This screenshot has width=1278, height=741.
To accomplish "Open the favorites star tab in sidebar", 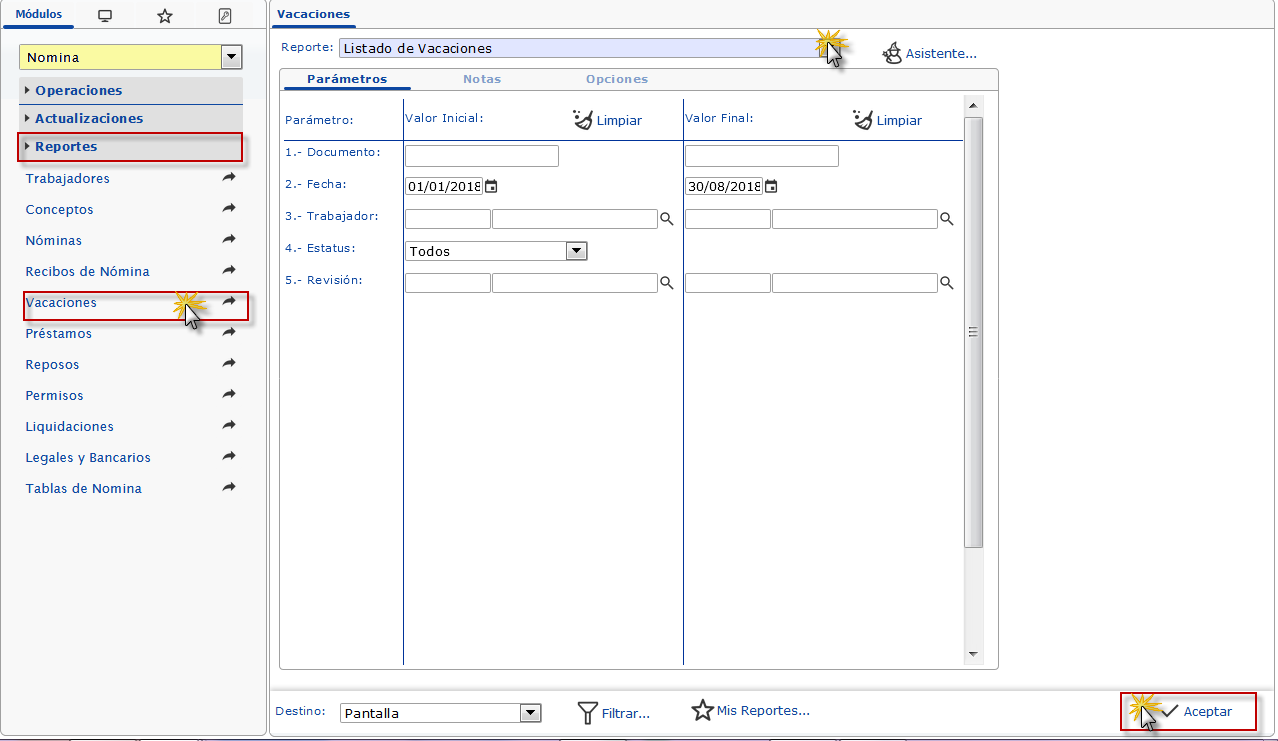I will coord(165,15).
